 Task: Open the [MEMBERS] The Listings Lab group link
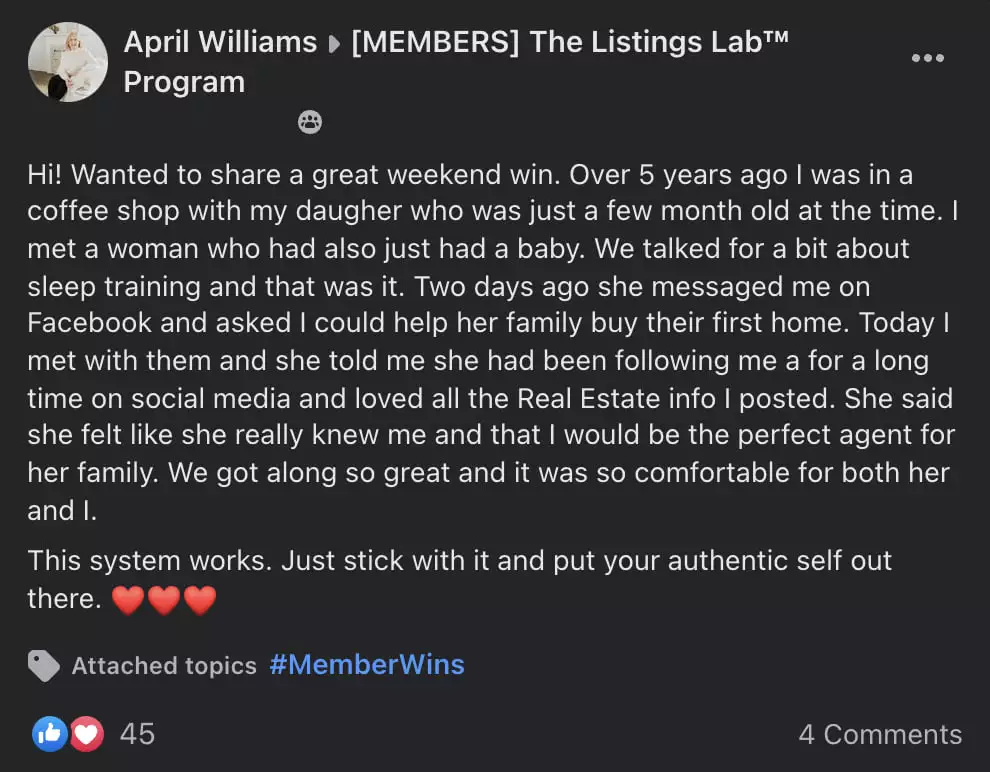(x=456, y=61)
